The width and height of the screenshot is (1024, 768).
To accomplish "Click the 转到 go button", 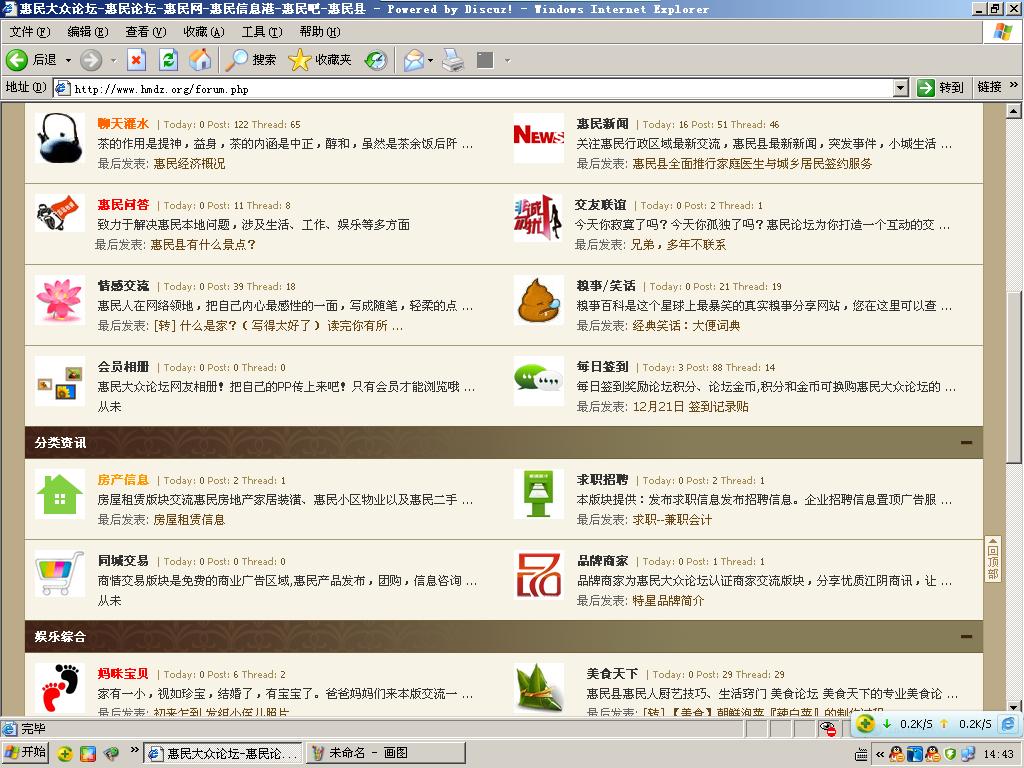I will tap(941, 88).
